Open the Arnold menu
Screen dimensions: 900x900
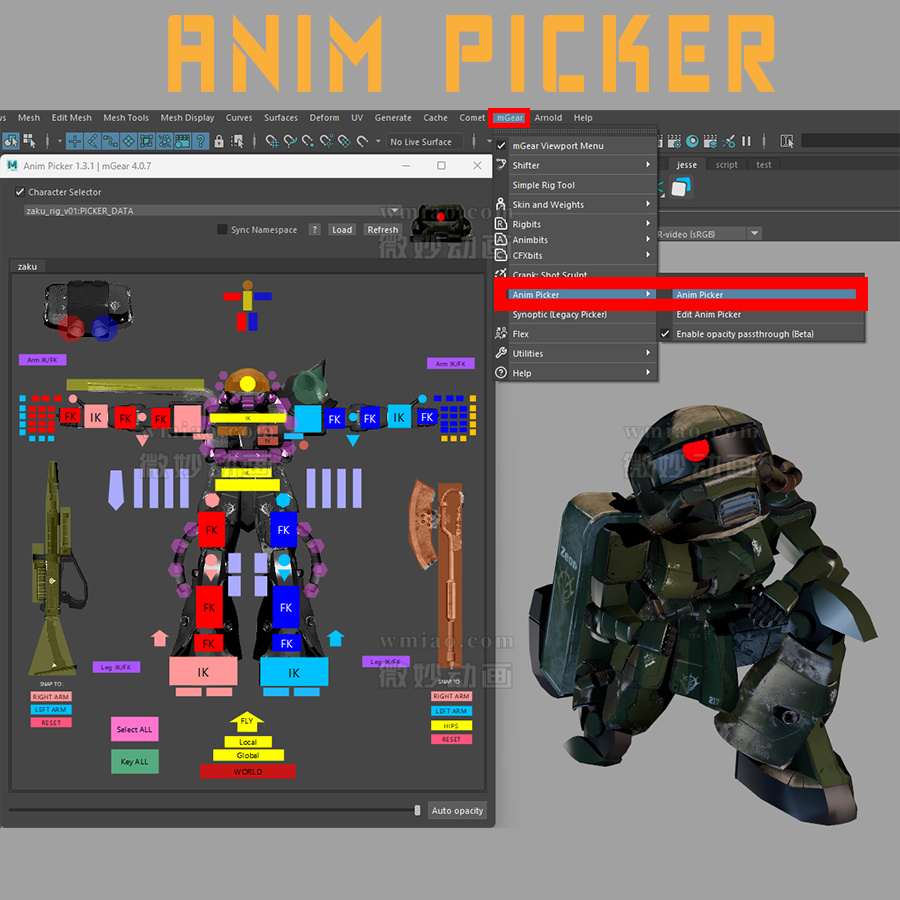tap(548, 117)
